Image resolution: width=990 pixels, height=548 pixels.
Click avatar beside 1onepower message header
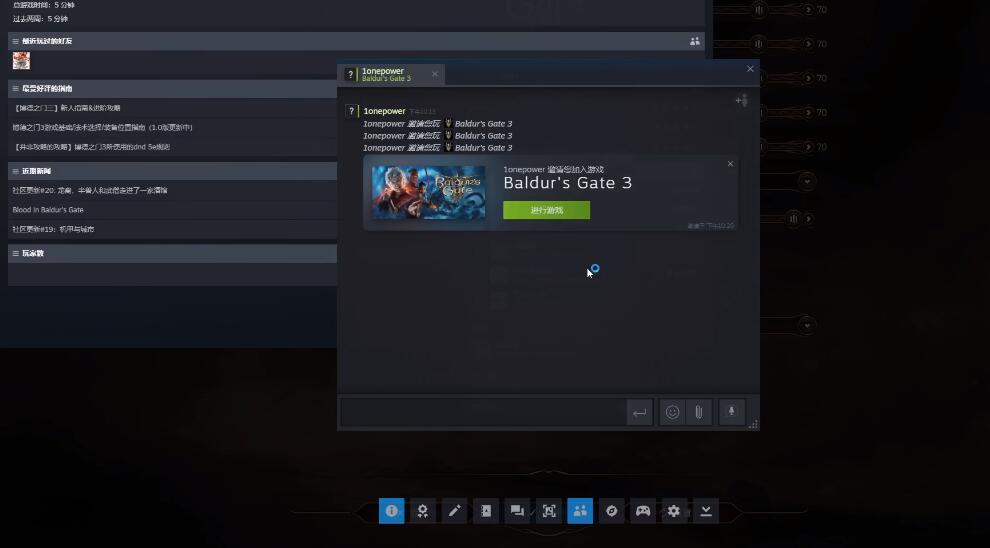click(x=352, y=111)
